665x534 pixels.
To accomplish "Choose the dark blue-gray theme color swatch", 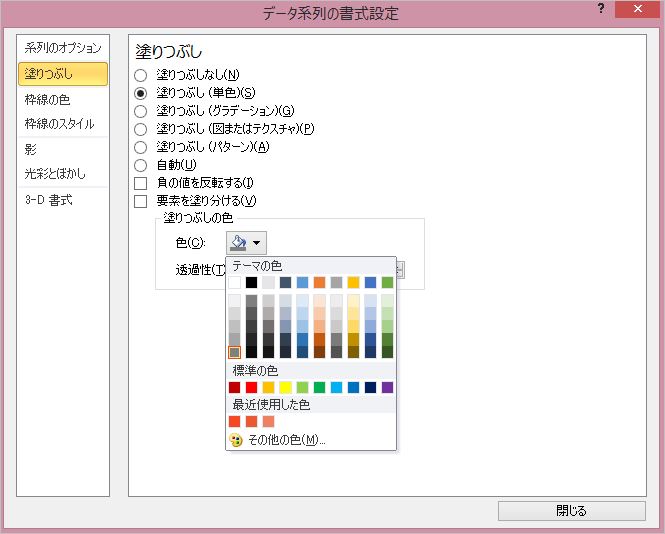I will pyautogui.click(x=285, y=282).
